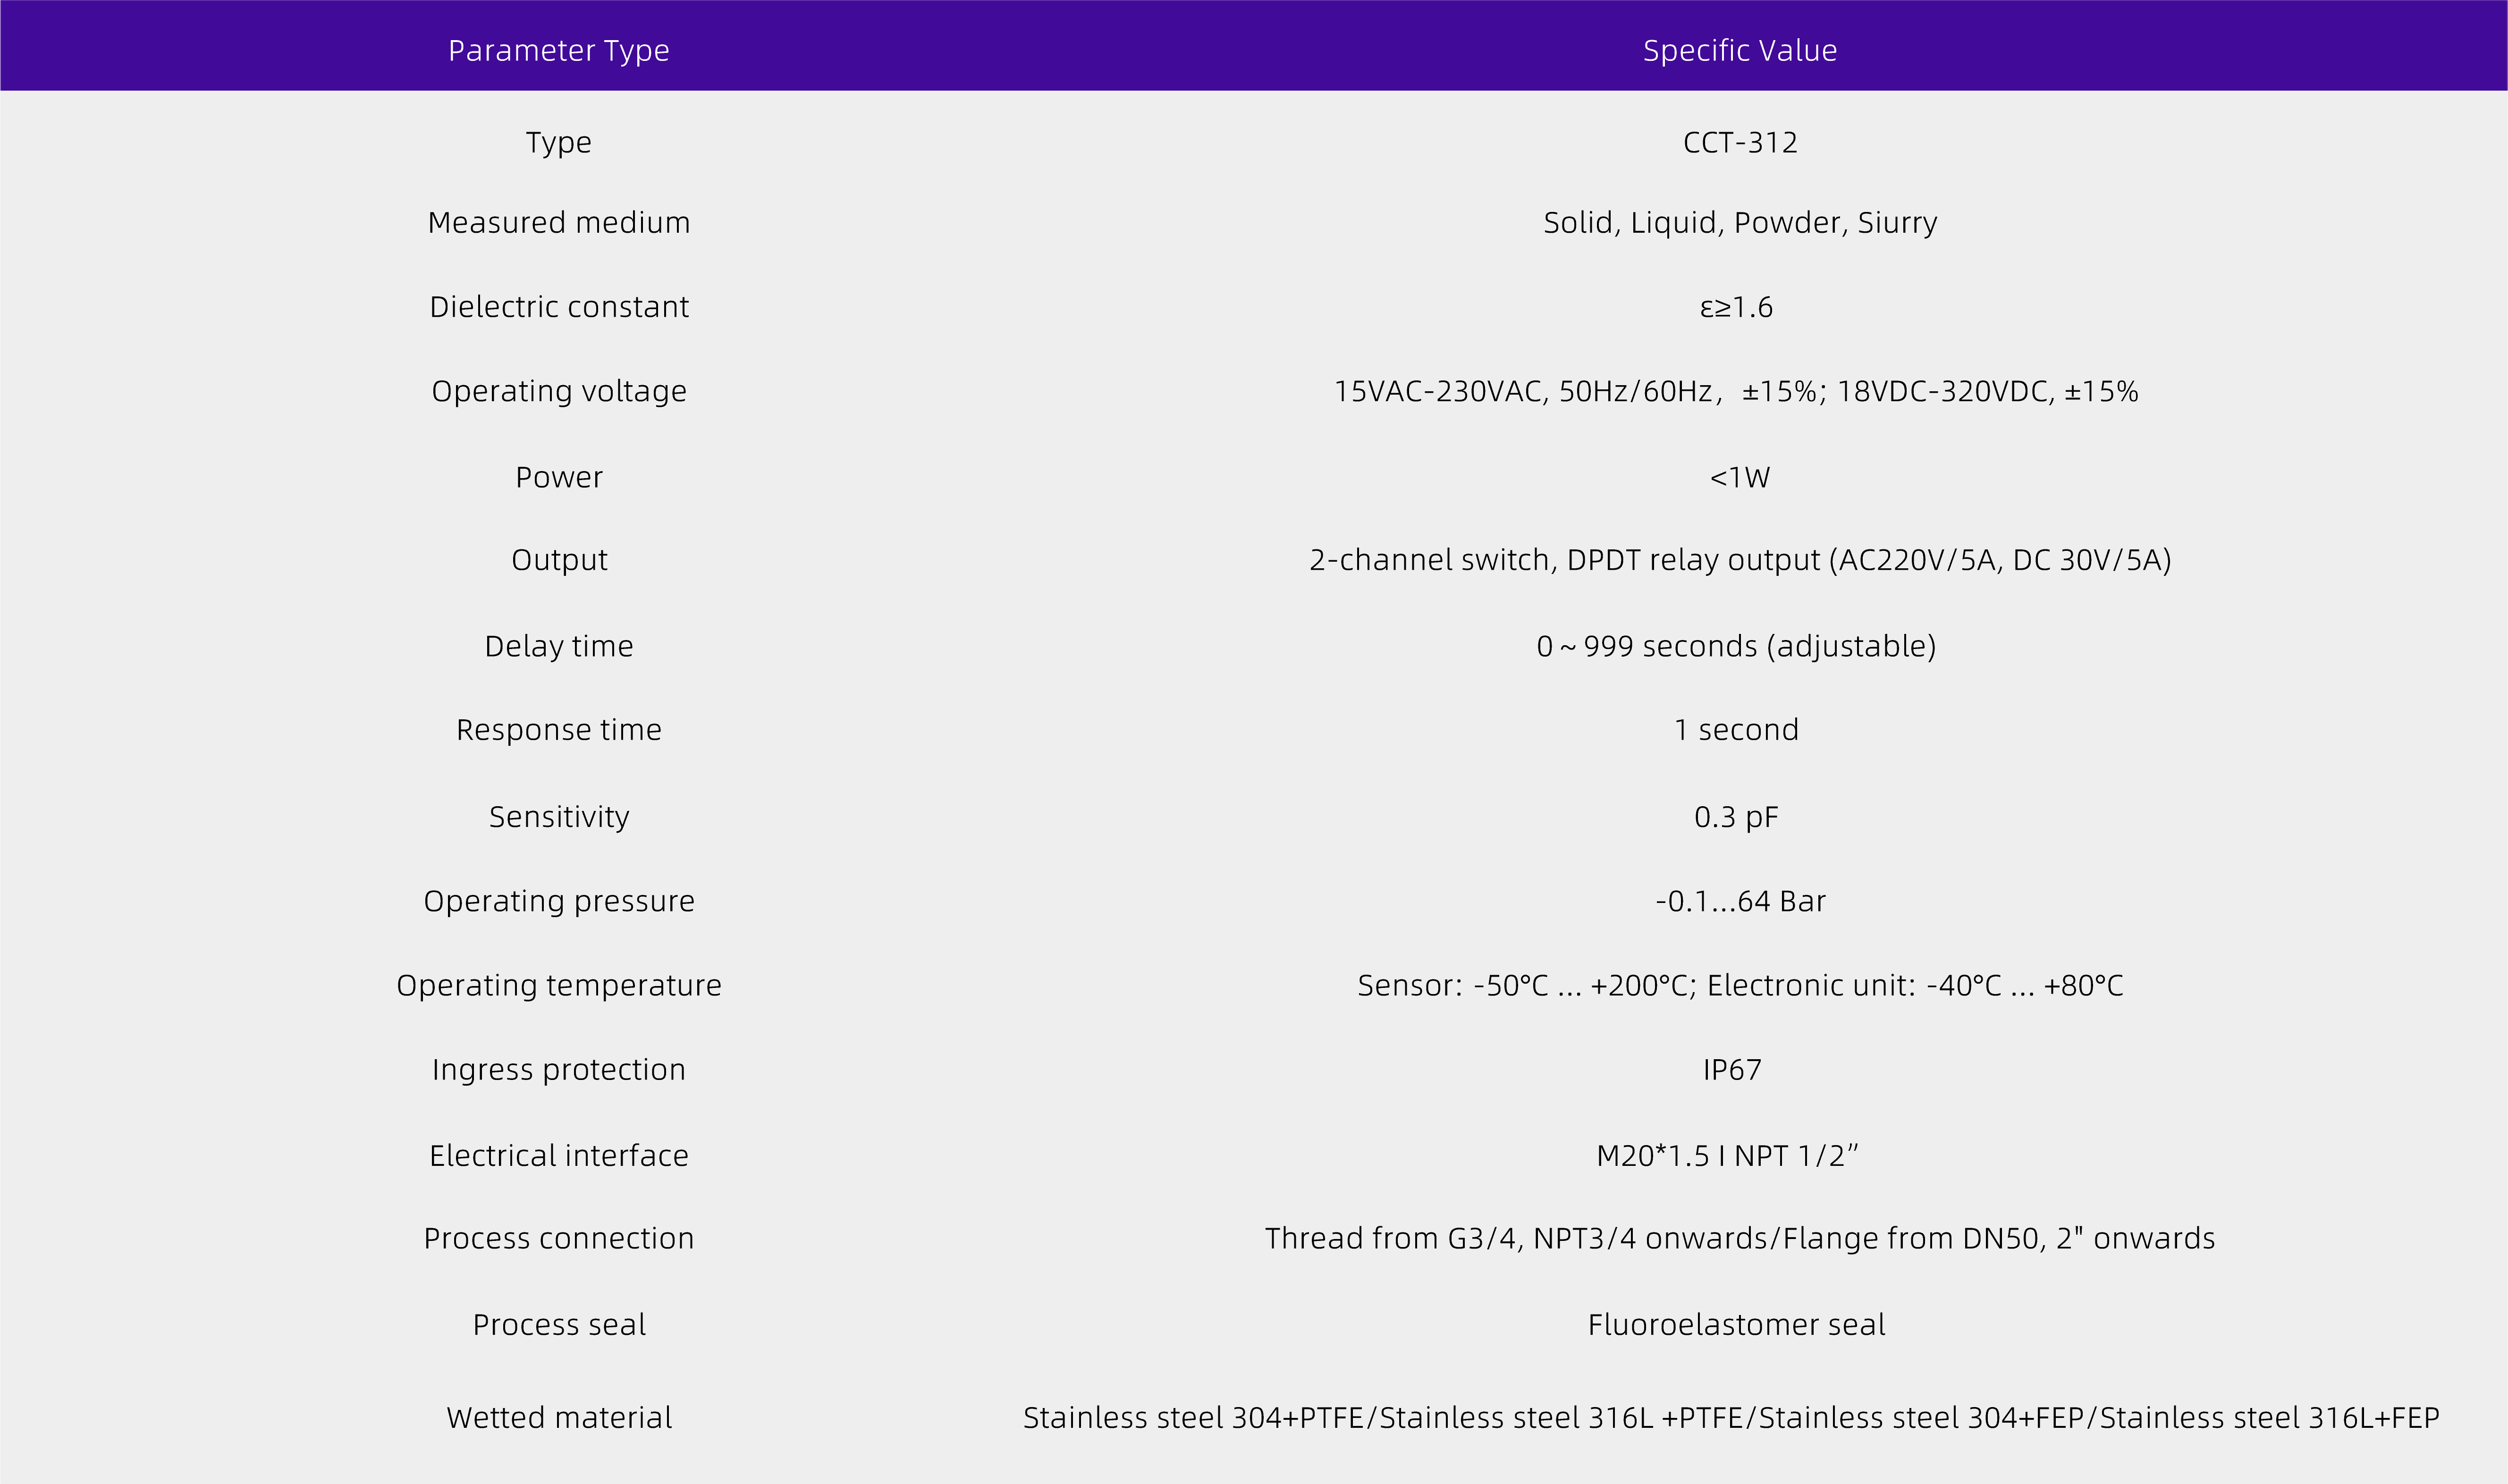
Task: Select the ε≥1.6 value
Action: coord(1736,307)
